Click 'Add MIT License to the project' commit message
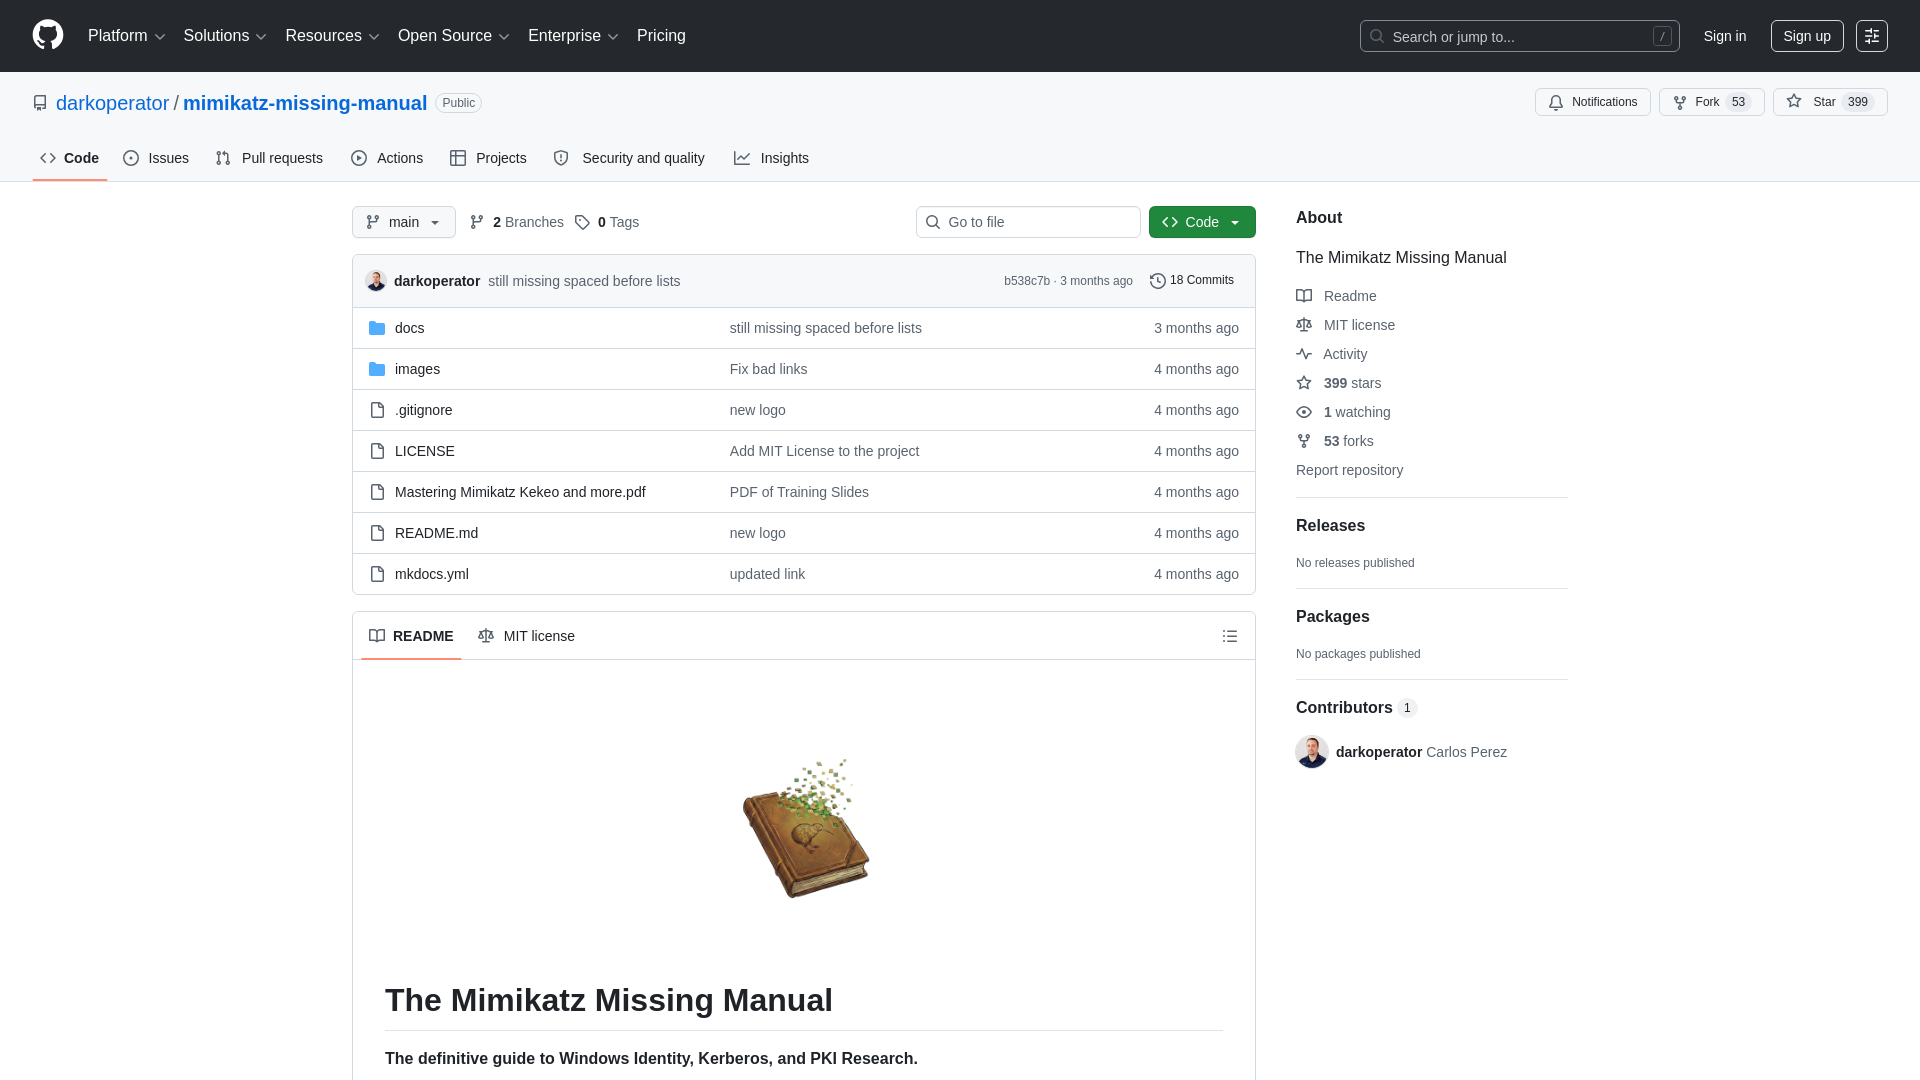This screenshot has width=1920, height=1080. tap(824, 451)
